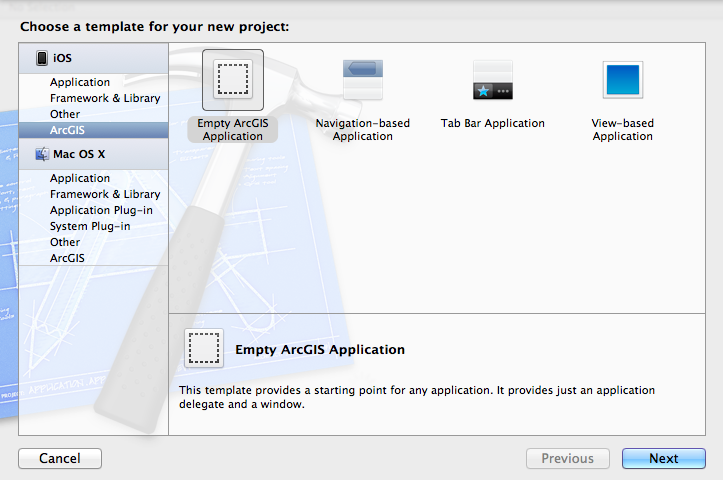Screen dimensions: 723x480
Task: Select the Empty ArcGIS Application template icon
Action: (232, 80)
